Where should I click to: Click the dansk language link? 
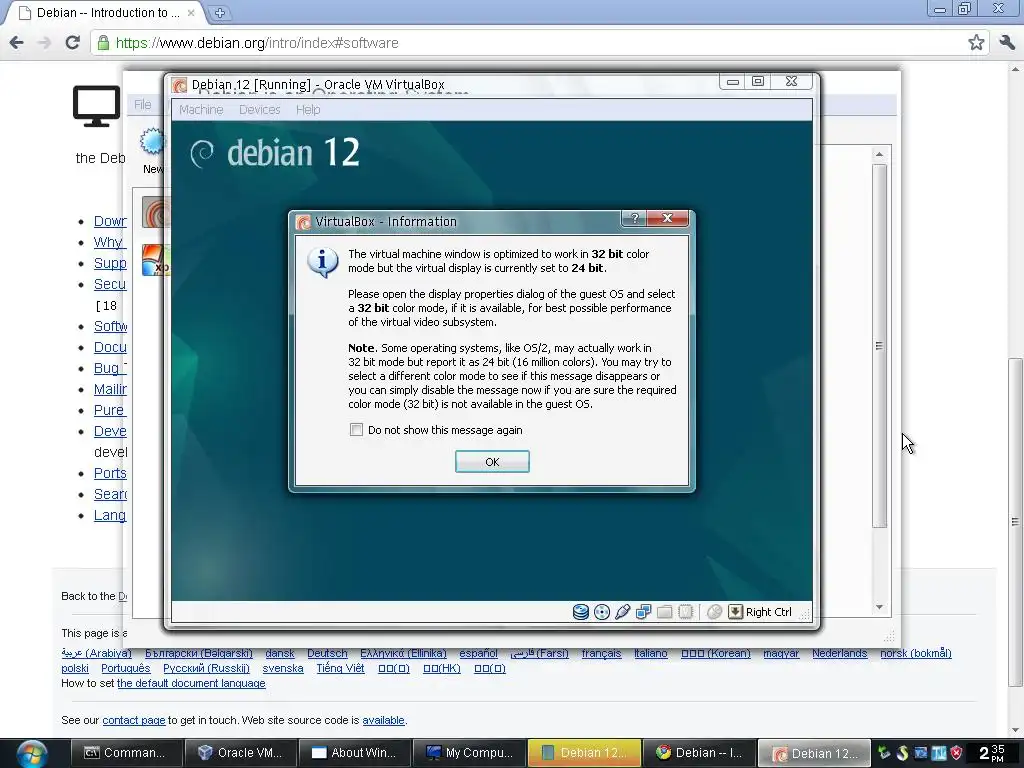[280, 653]
